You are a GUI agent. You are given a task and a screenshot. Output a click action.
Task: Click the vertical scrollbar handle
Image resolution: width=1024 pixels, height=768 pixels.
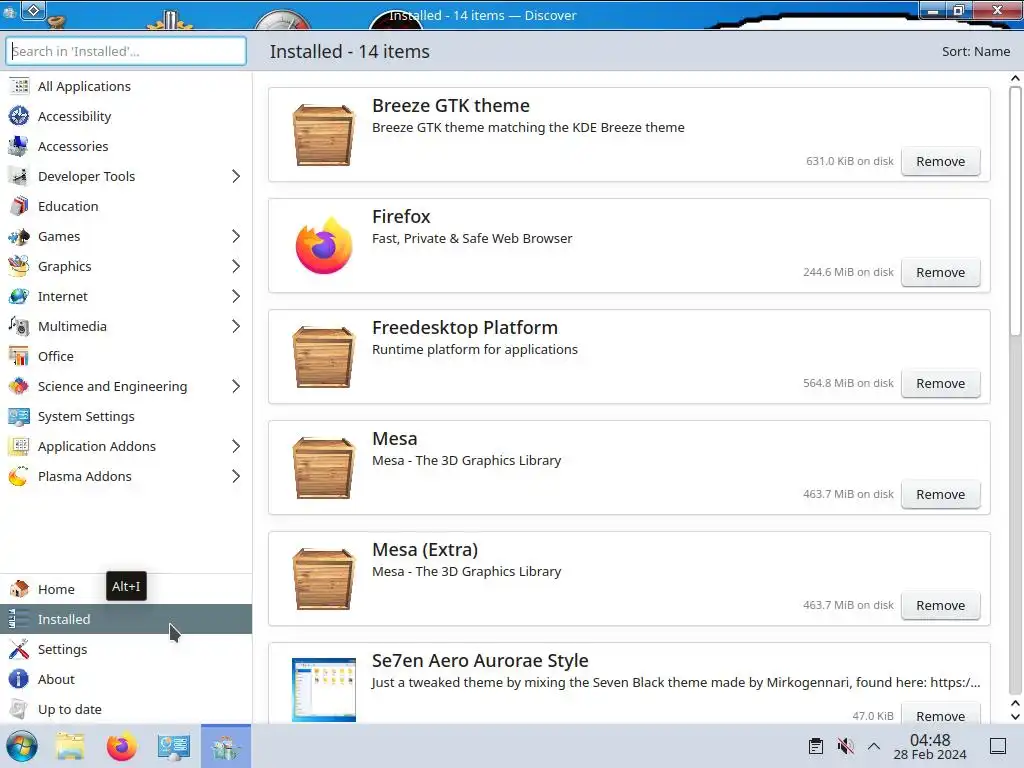tap(1015, 212)
